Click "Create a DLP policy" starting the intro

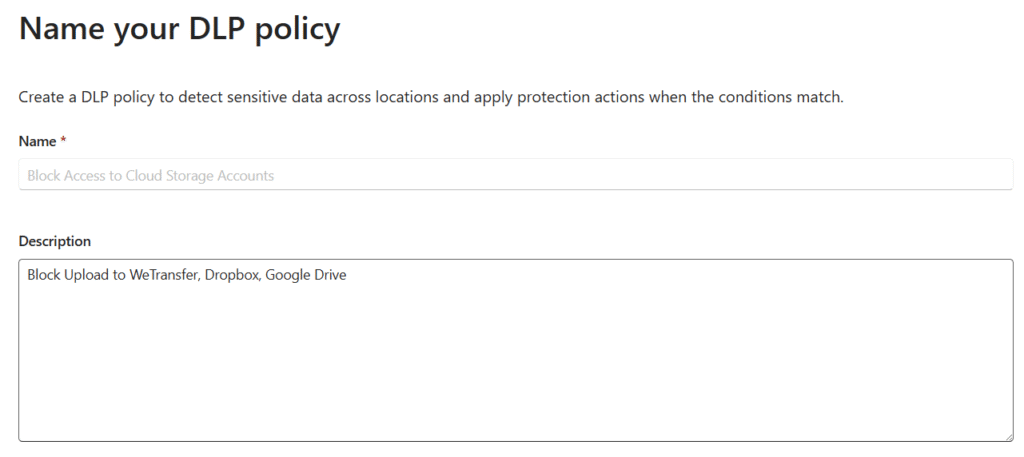click(81, 98)
